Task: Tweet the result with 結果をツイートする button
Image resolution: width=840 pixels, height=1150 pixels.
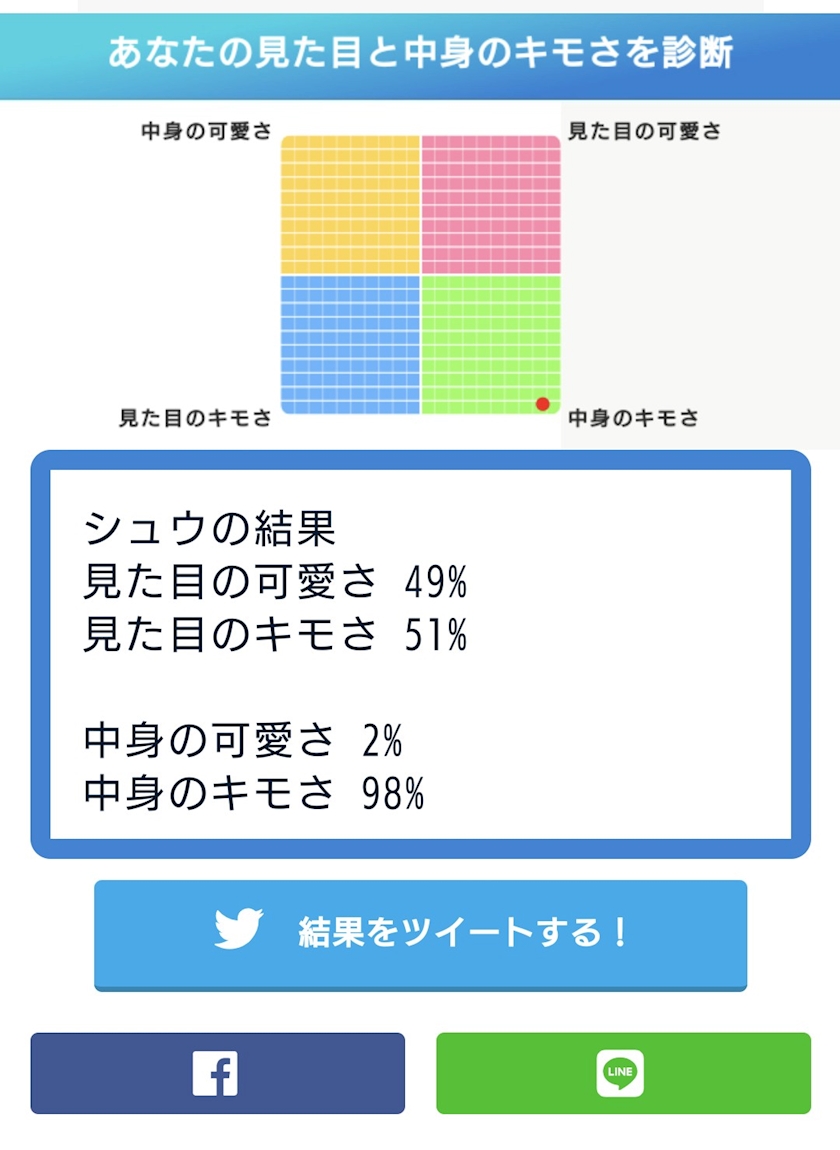Action: pos(420,935)
